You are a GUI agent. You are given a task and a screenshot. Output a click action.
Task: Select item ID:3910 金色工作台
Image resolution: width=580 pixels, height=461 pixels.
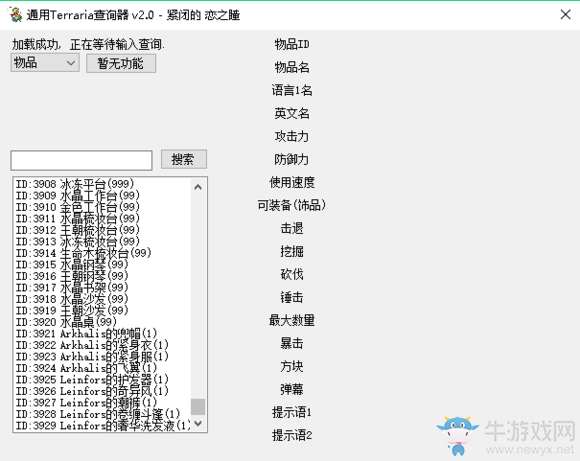pos(78,206)
